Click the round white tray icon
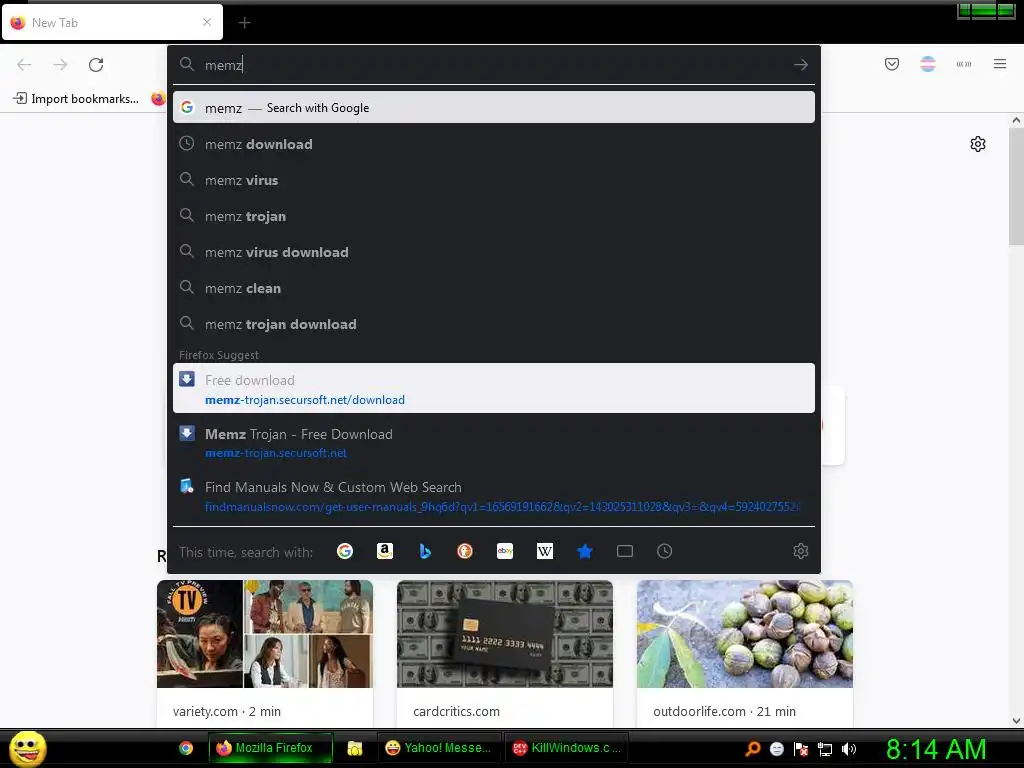 point(777,749)
